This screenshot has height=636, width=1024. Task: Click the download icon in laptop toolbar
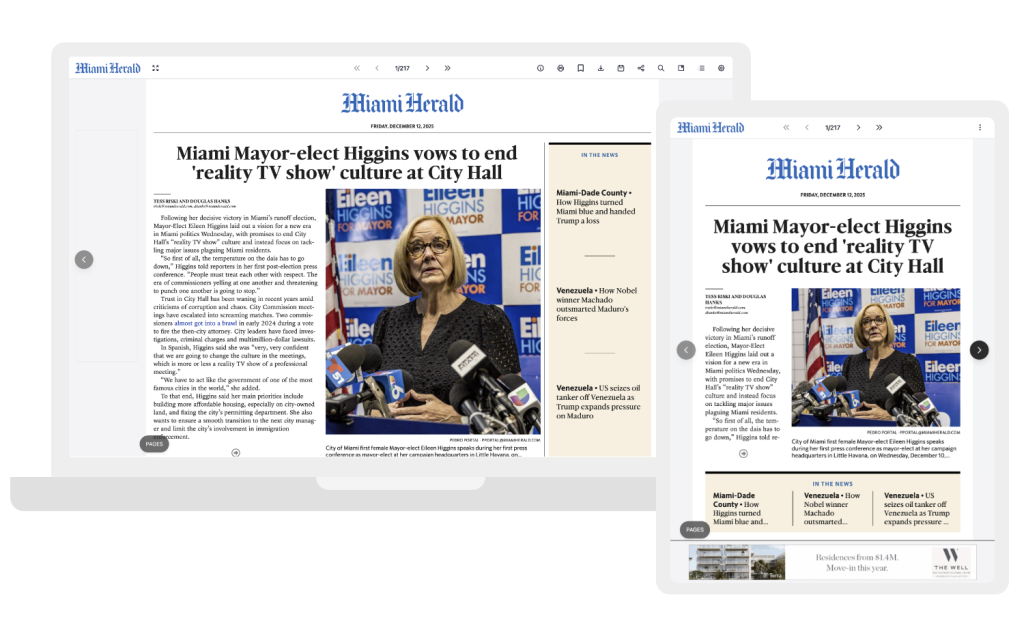(600, 68)
